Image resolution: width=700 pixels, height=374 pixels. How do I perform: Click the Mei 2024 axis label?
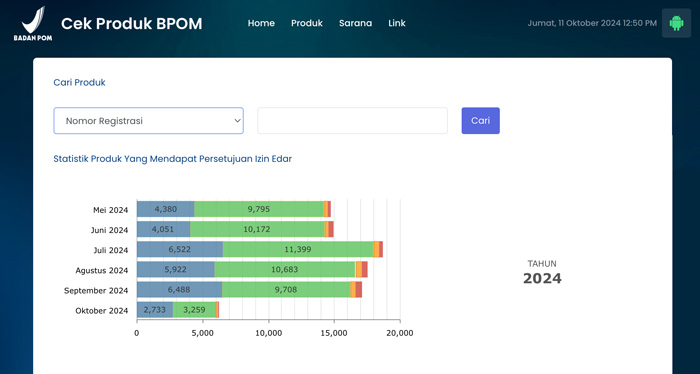click(x=110, y=210)
